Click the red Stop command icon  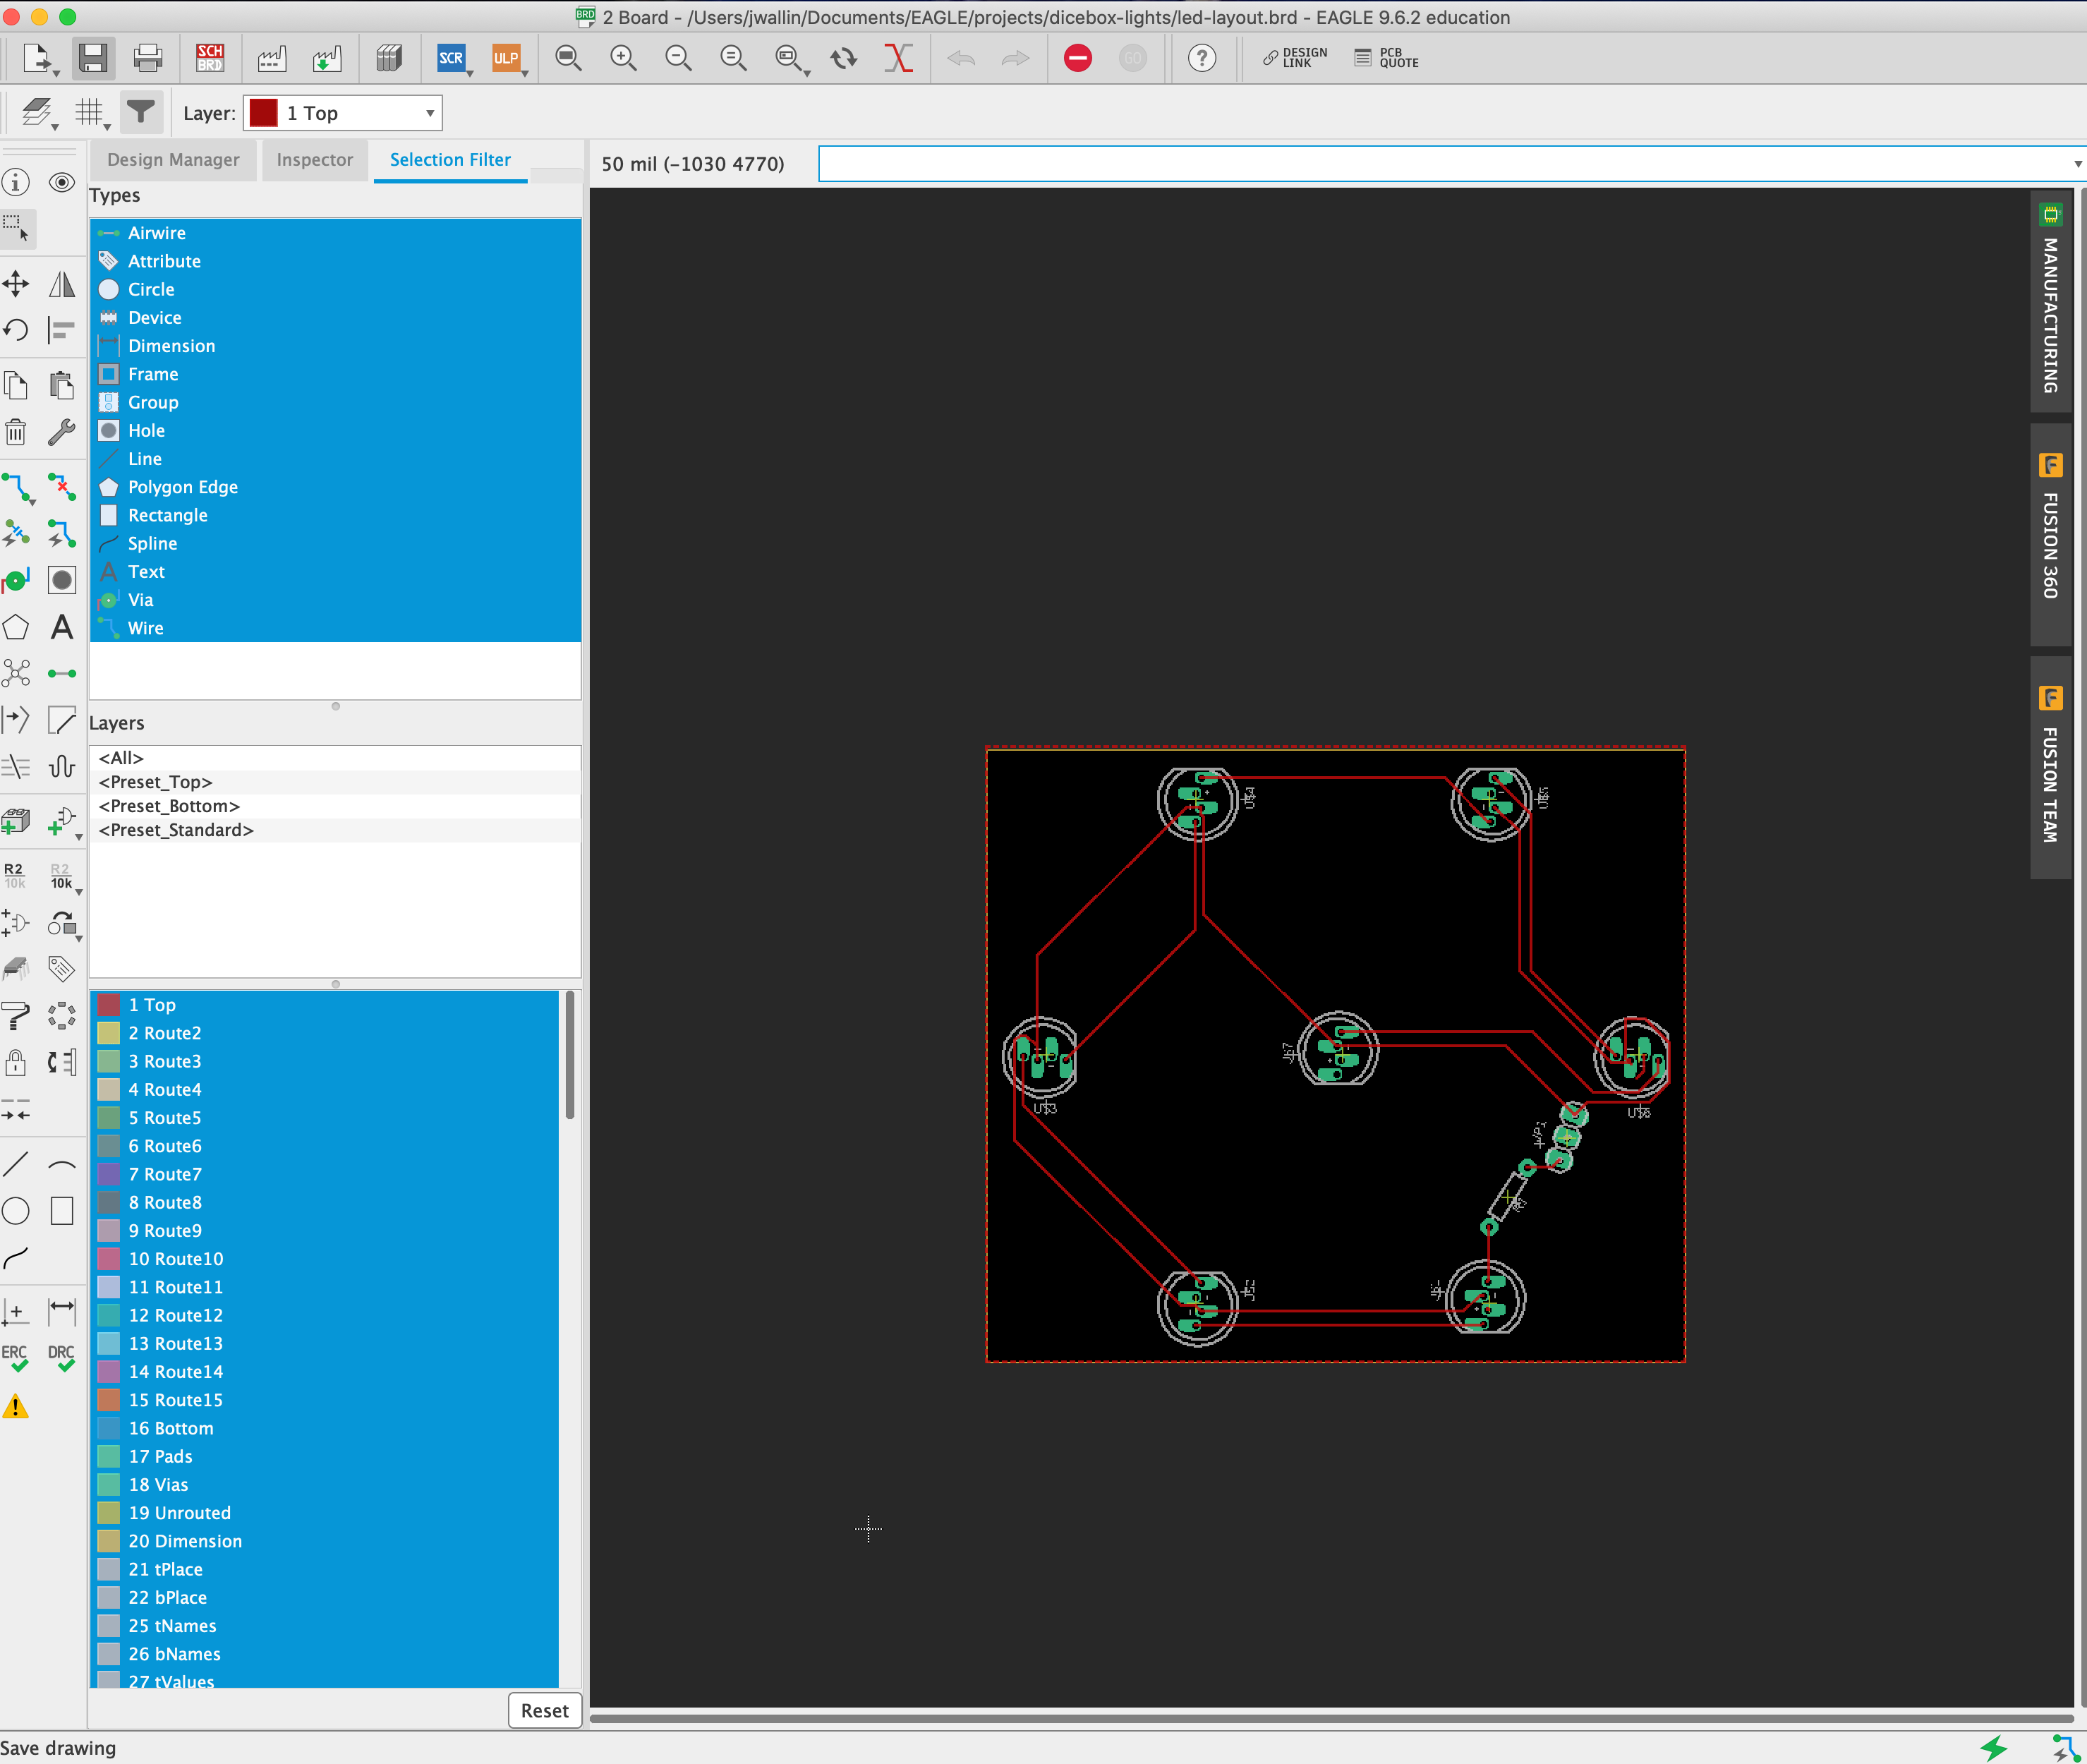(x=1077, y=58)
